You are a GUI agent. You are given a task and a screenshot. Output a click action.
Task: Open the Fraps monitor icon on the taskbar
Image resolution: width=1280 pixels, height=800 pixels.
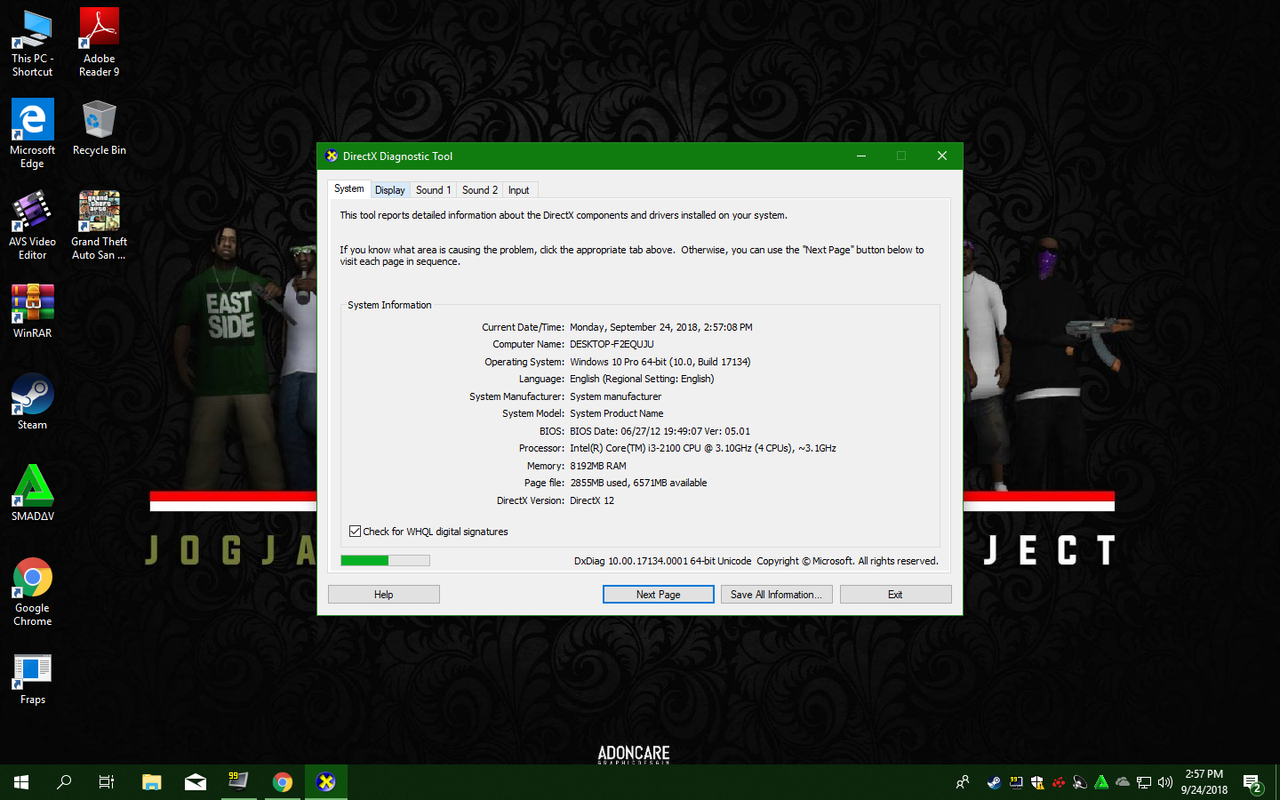pyautogui.click(x=238, y=782)
